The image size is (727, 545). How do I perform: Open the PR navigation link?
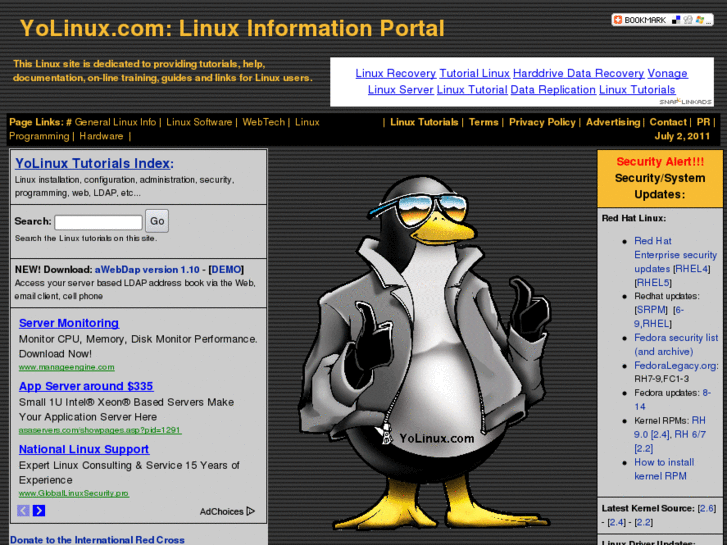tap(703, 122)
